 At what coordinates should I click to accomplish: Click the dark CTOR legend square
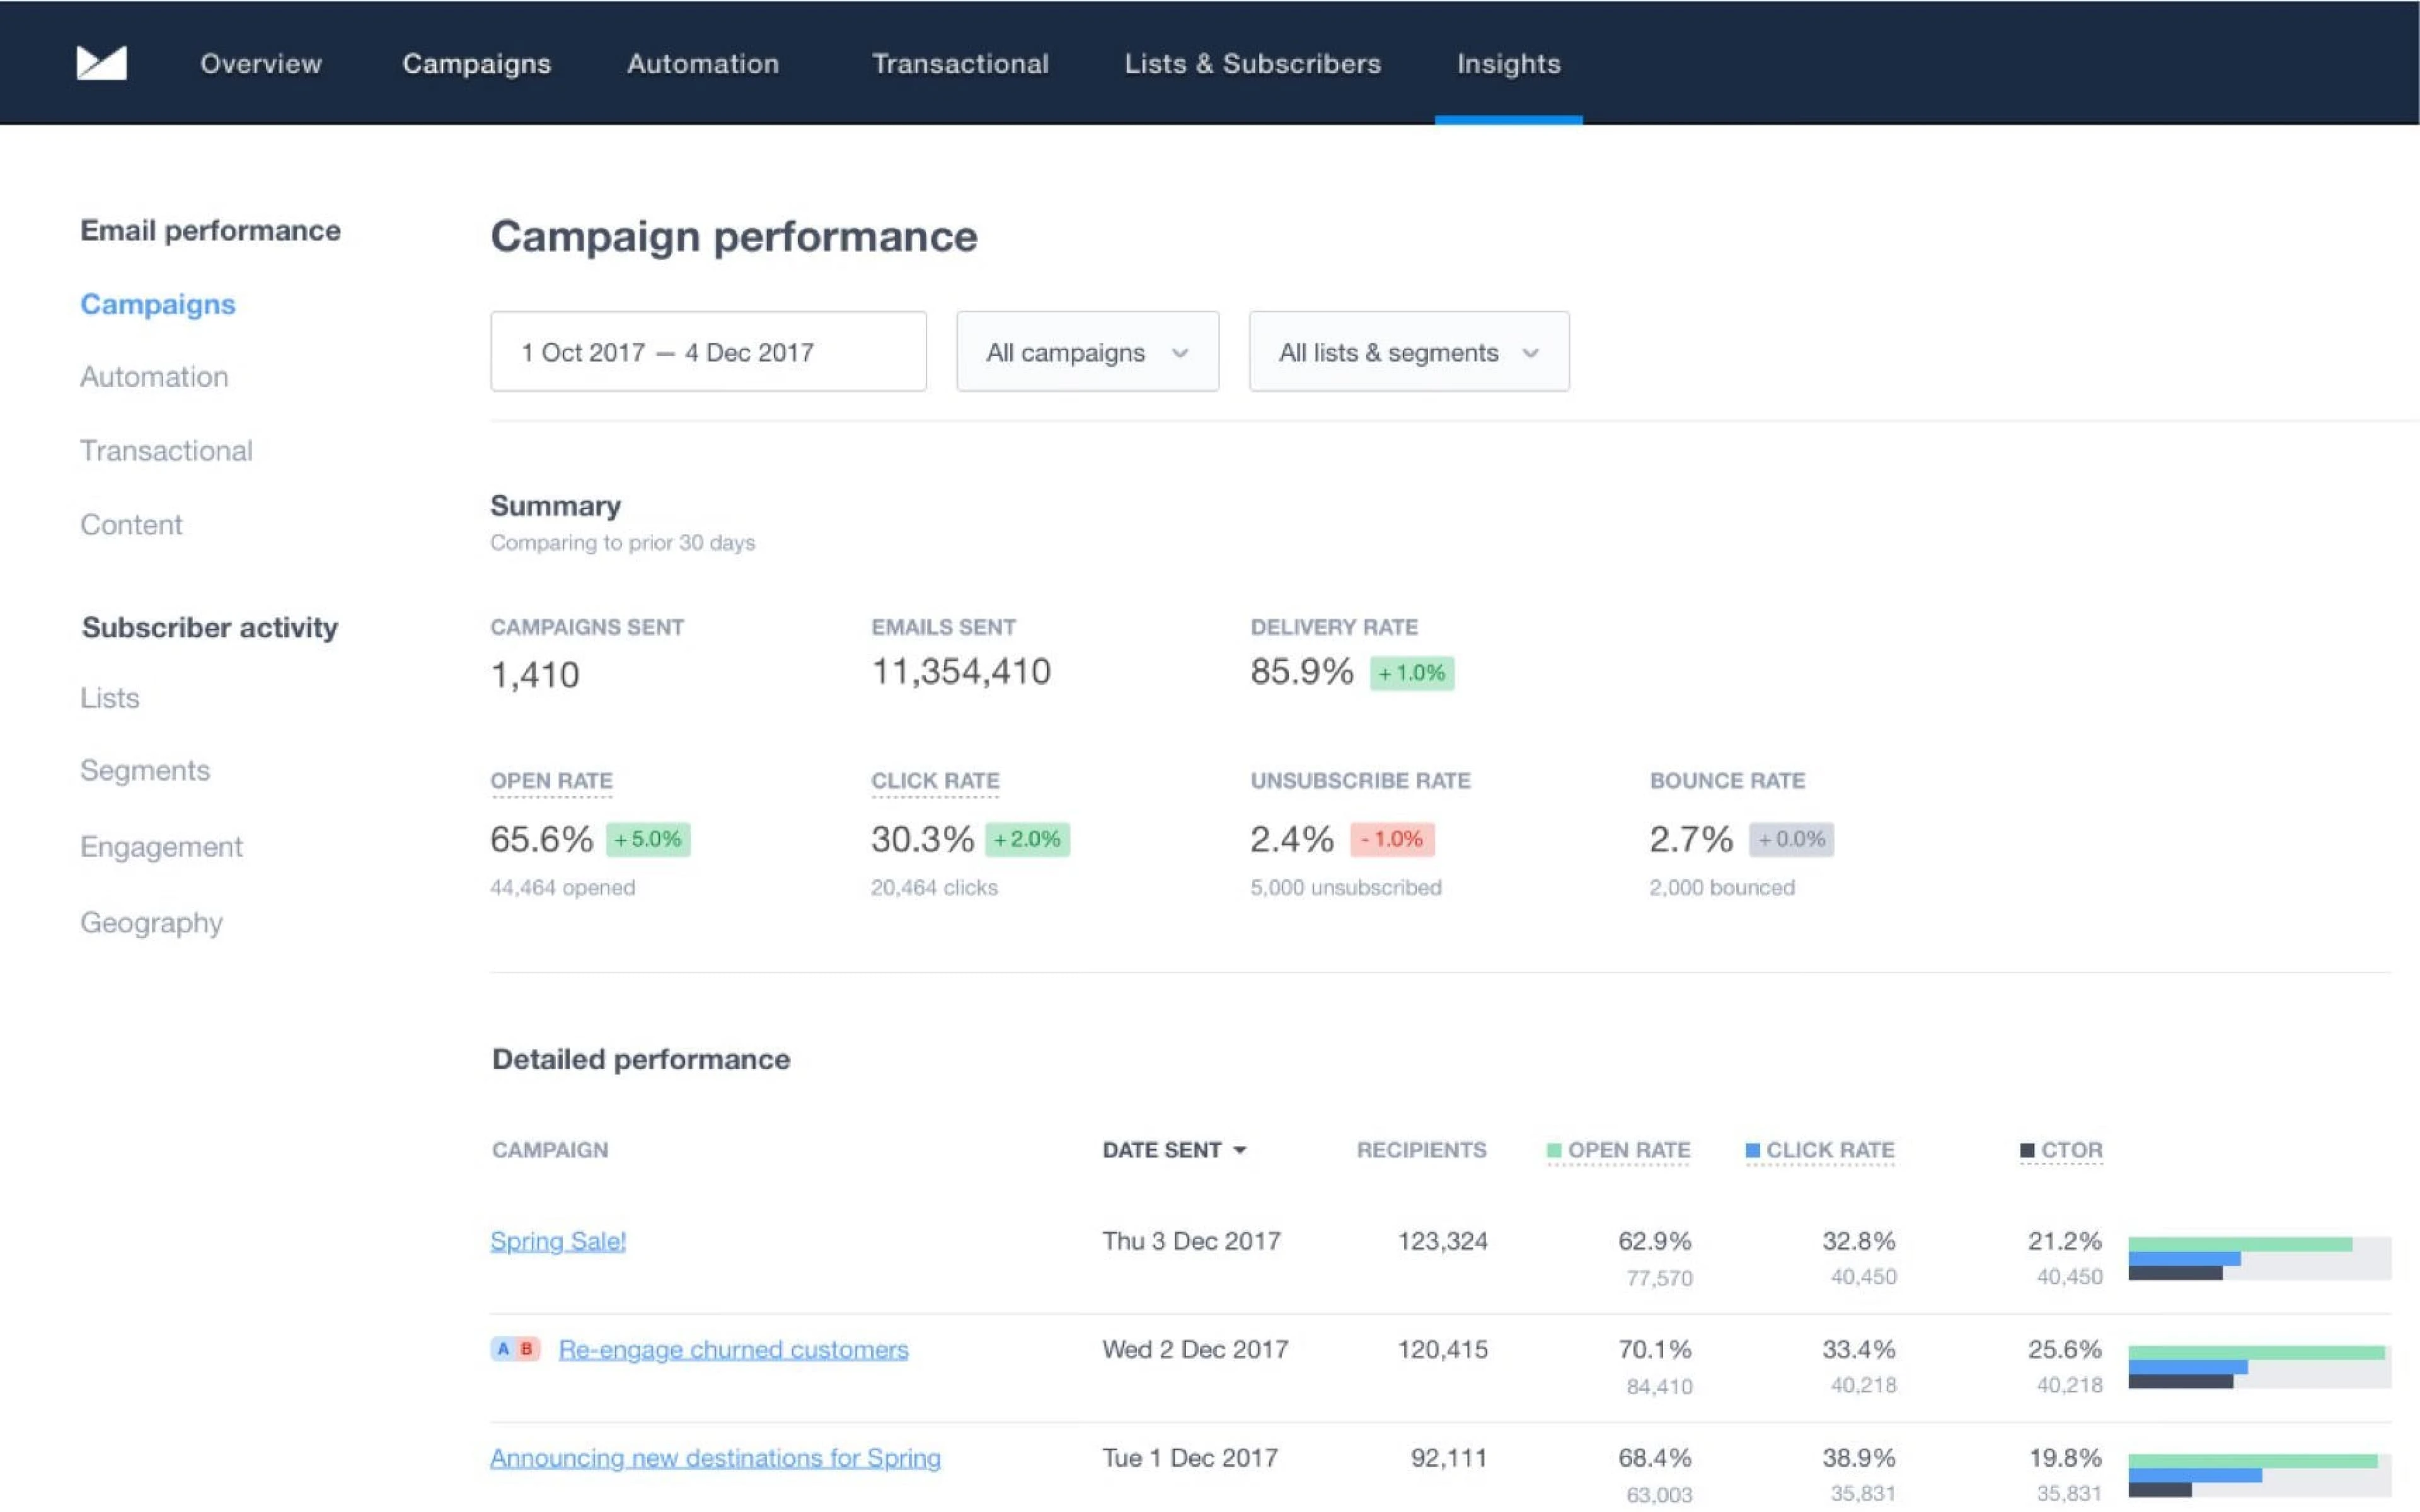[x=2027, y=1151]
